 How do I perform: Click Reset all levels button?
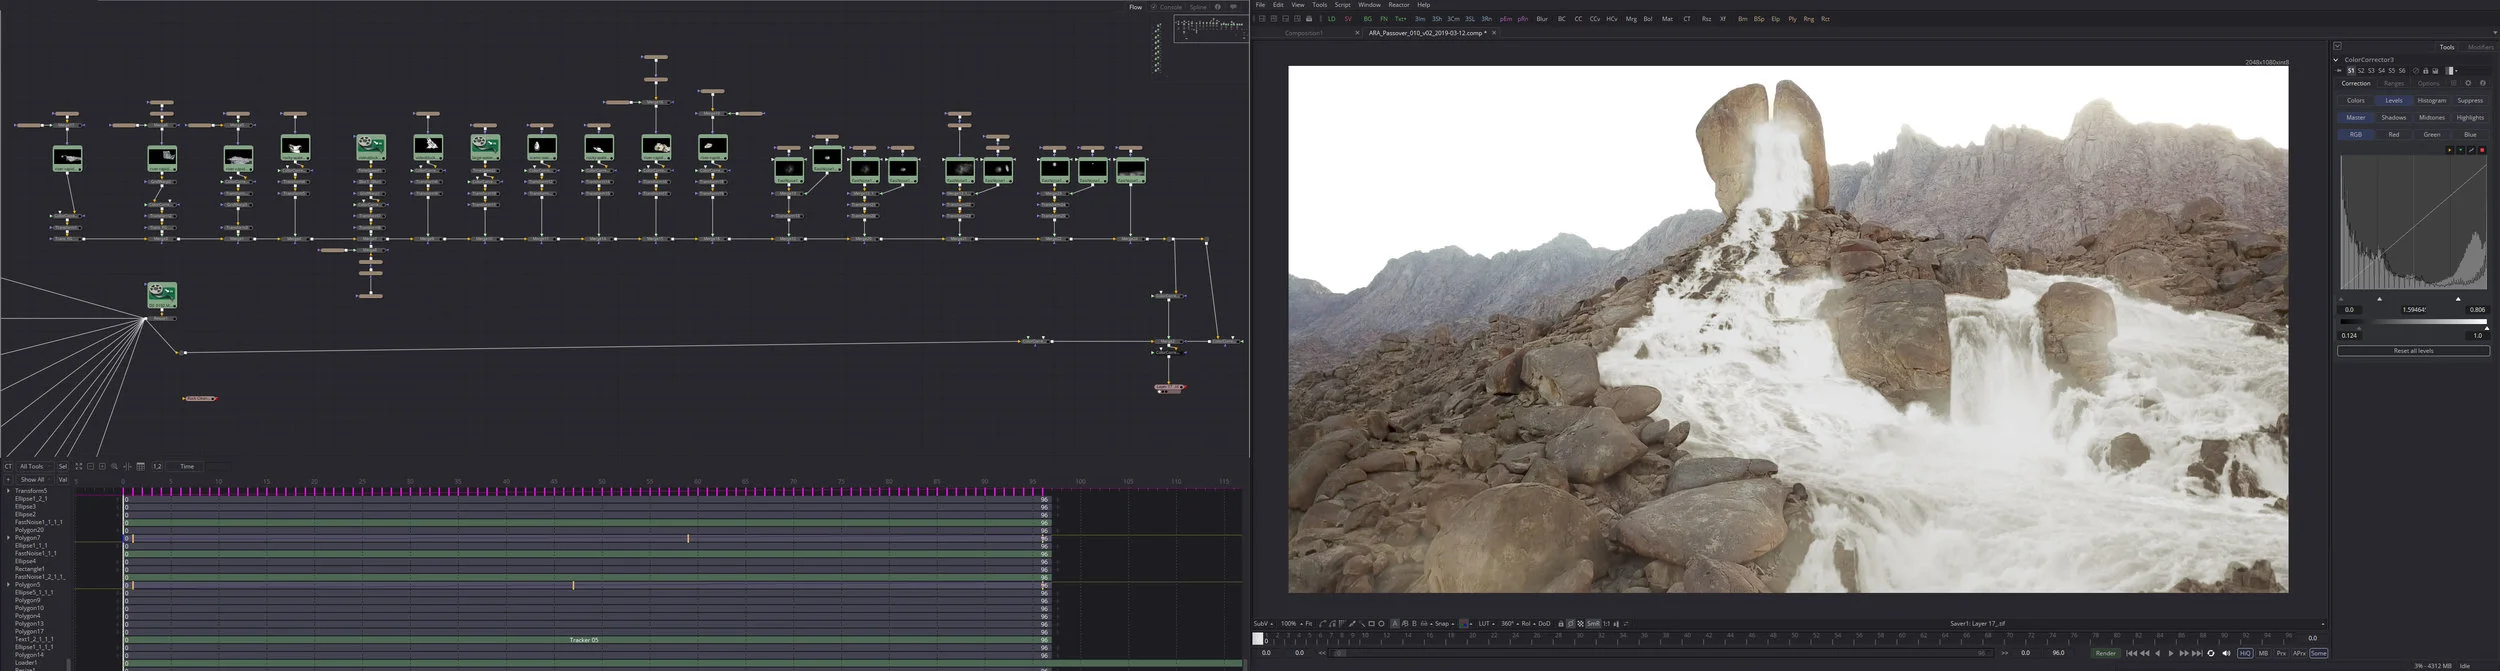(2413, 351)
